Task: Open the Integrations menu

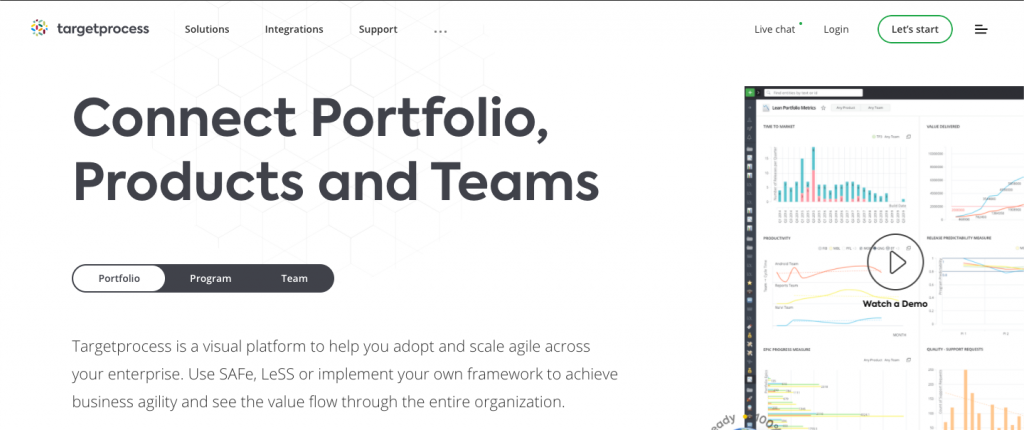Action: coord(294,29)
